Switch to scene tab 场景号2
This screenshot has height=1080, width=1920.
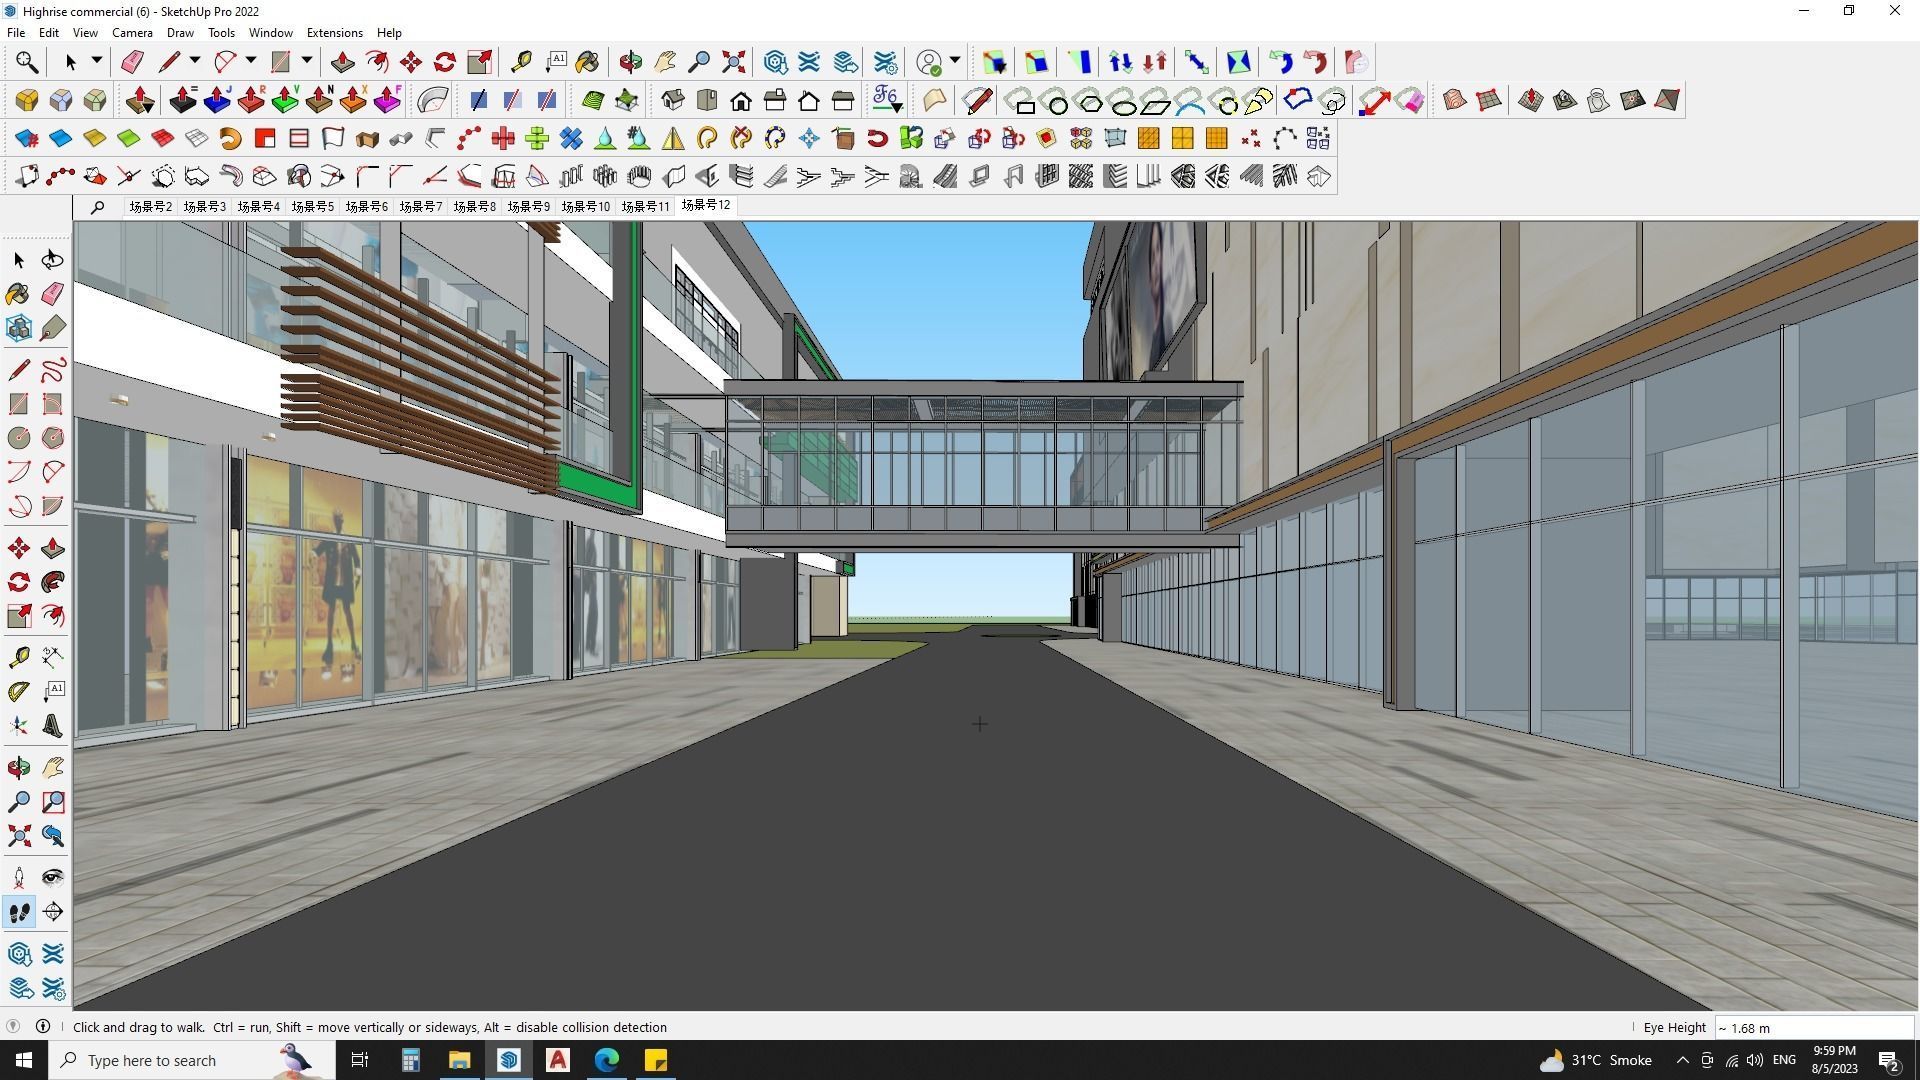pyautogui.click(x=150, y=206)
